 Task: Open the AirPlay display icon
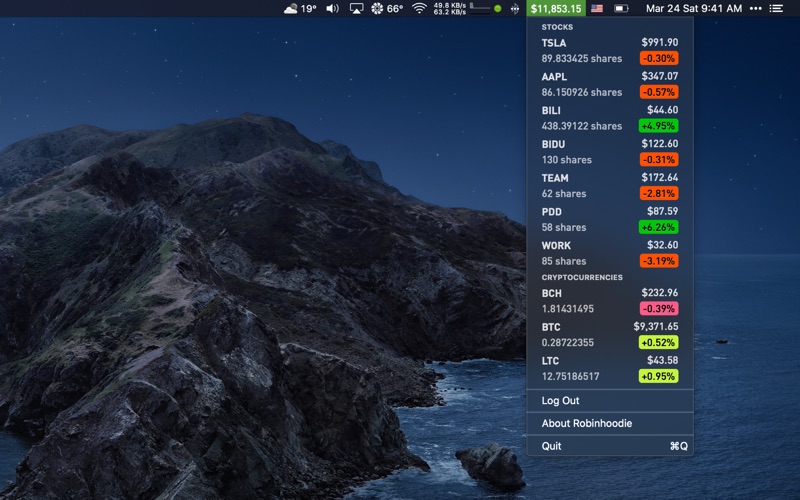(x=356, y=8)
